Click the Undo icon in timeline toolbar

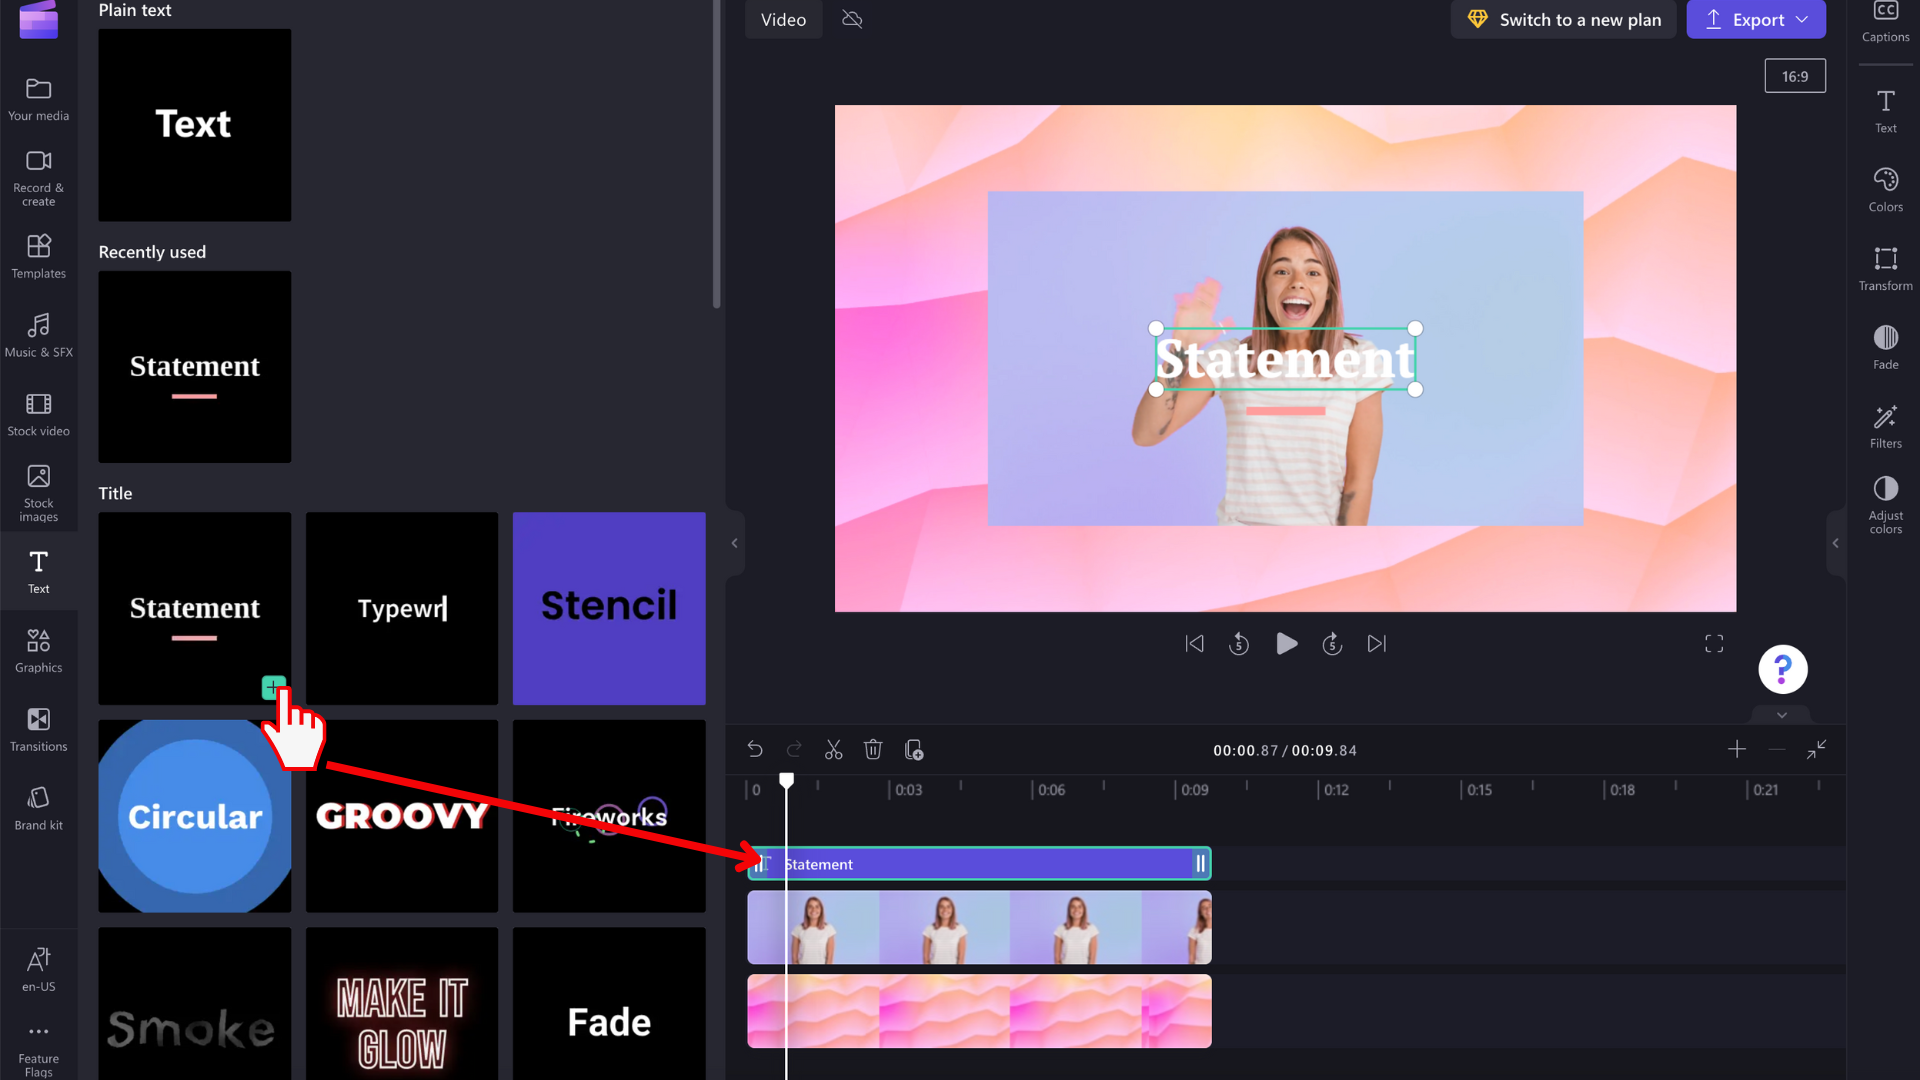[x=753, y=749]
